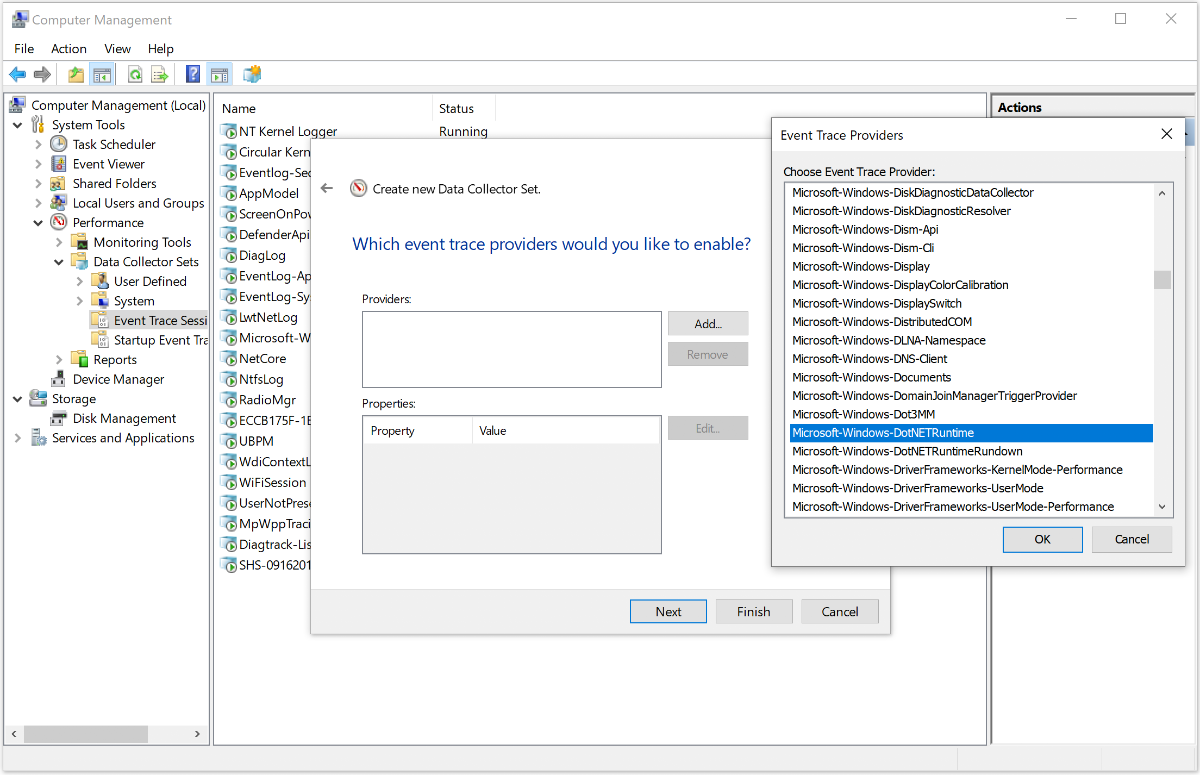
Task: Toggle the Show/Hide Action Pane icon
Action: [x=220, y=74]
